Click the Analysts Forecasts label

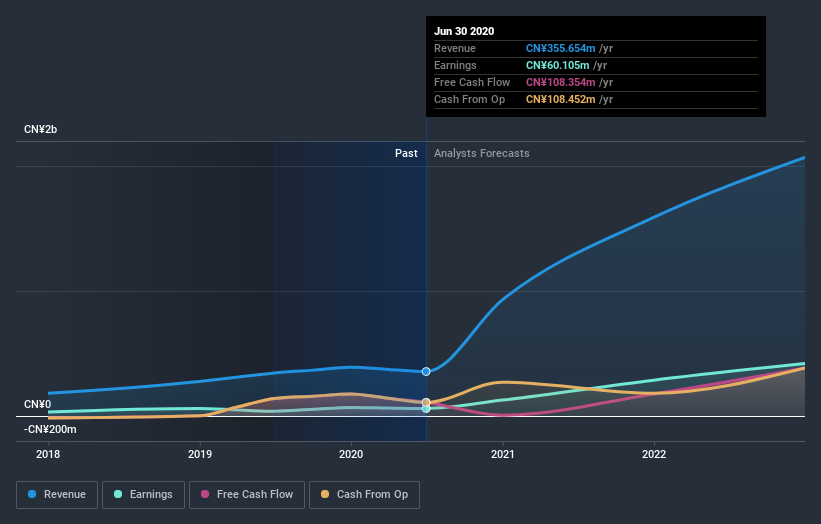[x=482, y=153]
